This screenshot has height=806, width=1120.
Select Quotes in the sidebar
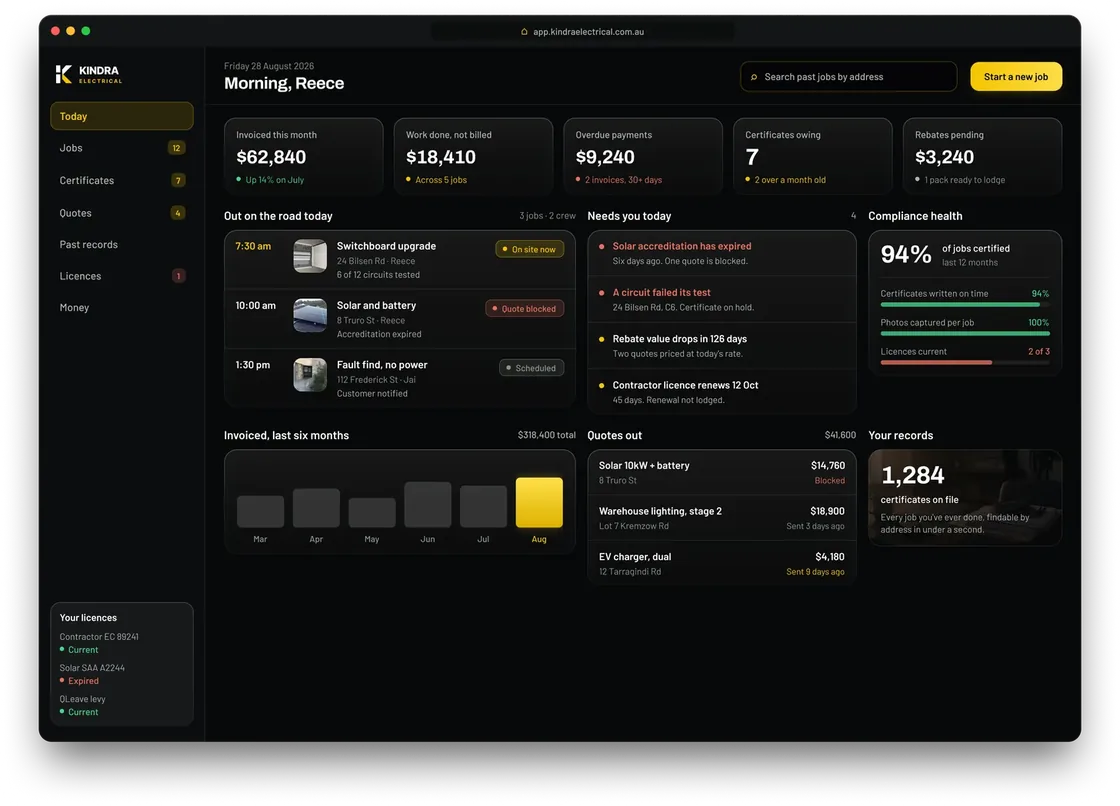(x=121, y=213)
